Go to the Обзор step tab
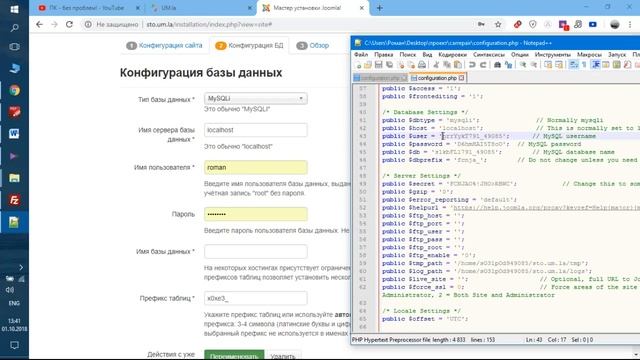Image resolution: width=640 pixels, height=360 pixels. (x=313, y=45)
